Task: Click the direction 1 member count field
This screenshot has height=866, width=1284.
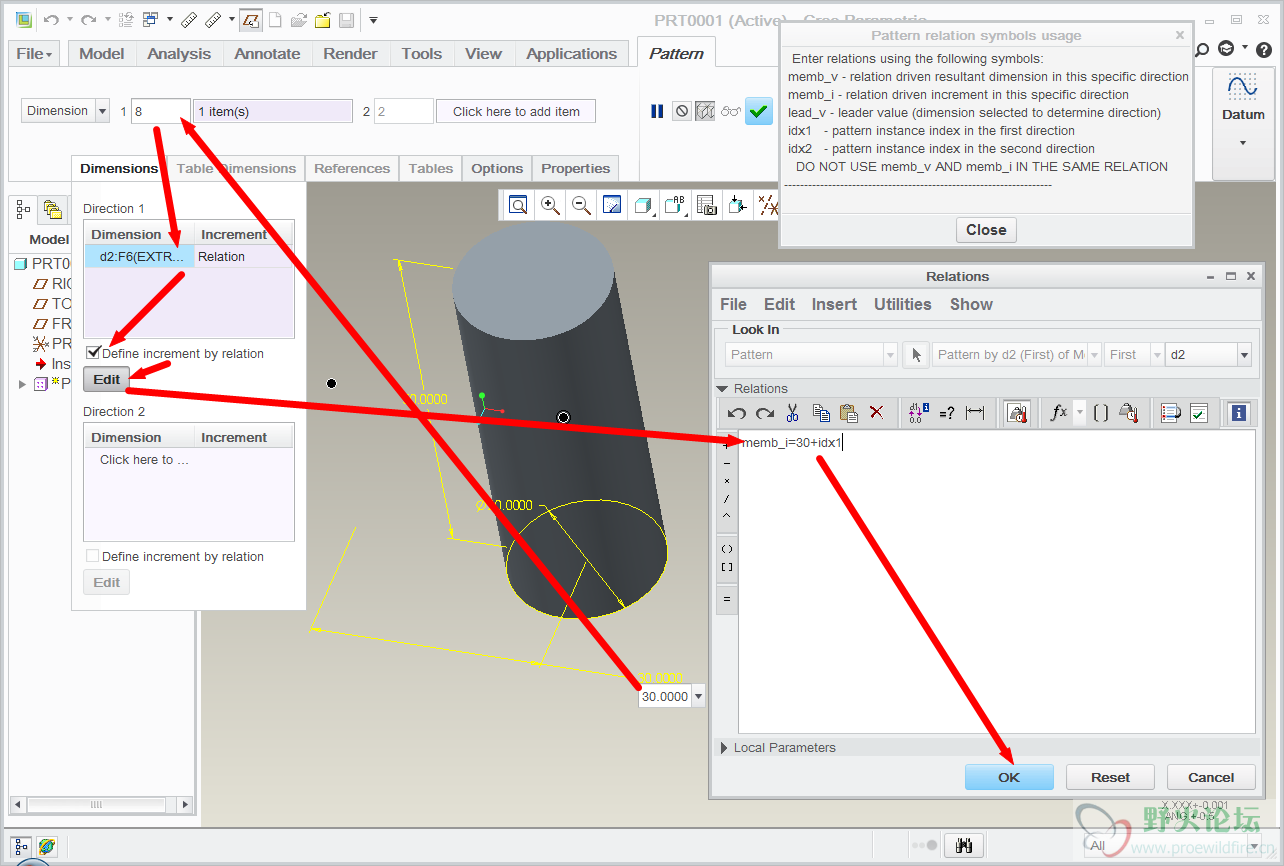Action: pos(160,111)
